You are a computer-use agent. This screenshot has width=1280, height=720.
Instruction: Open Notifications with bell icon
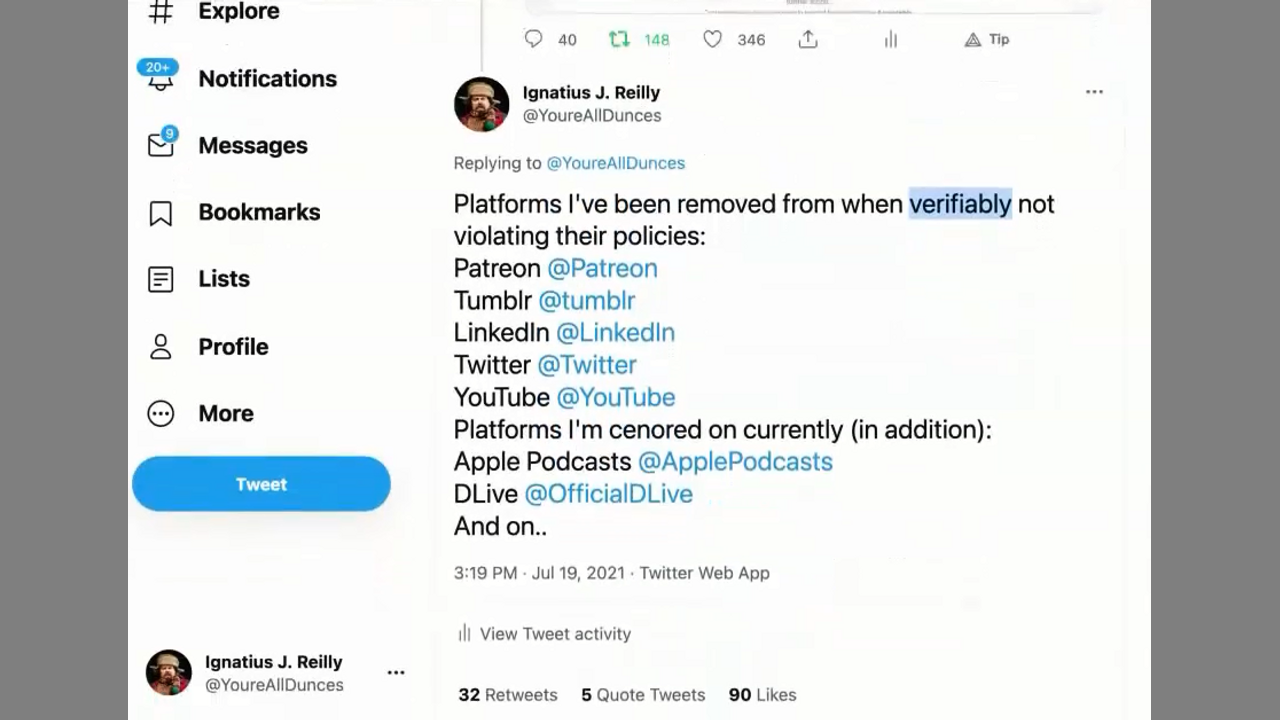tap(161, 78)
